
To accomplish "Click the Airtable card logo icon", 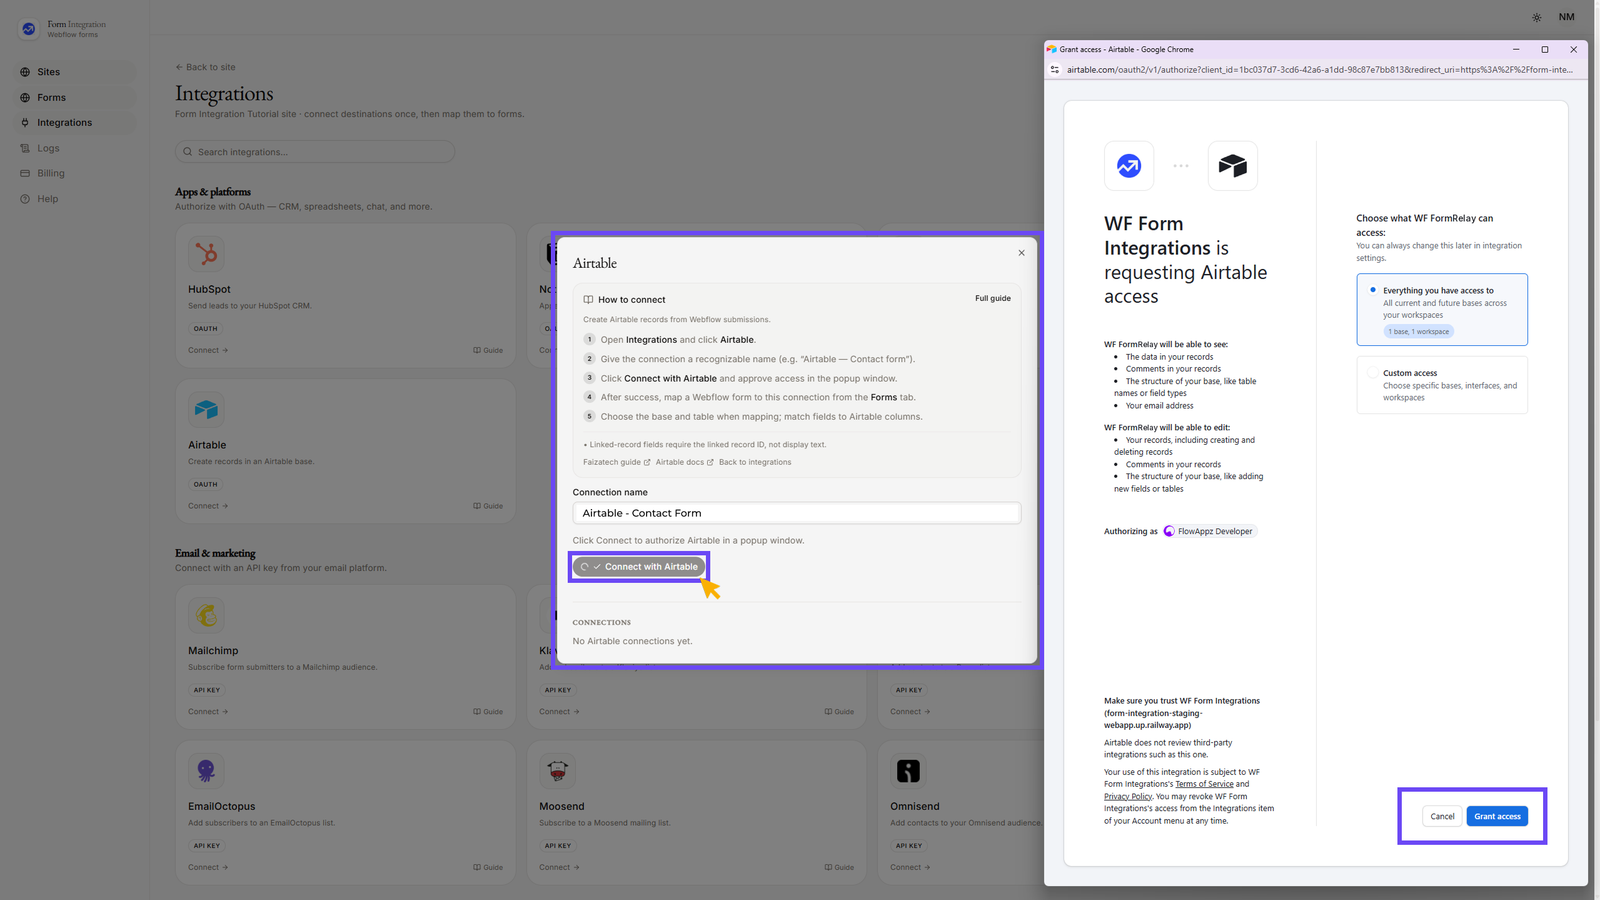I will pos(206,410).
